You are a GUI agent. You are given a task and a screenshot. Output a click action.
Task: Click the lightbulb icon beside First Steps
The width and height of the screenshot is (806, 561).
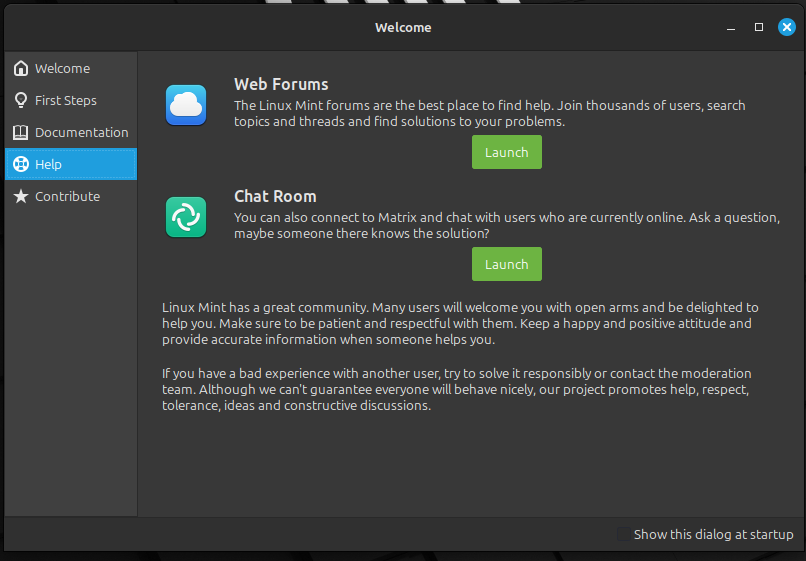pyautogui.click(x=21, y=100)
